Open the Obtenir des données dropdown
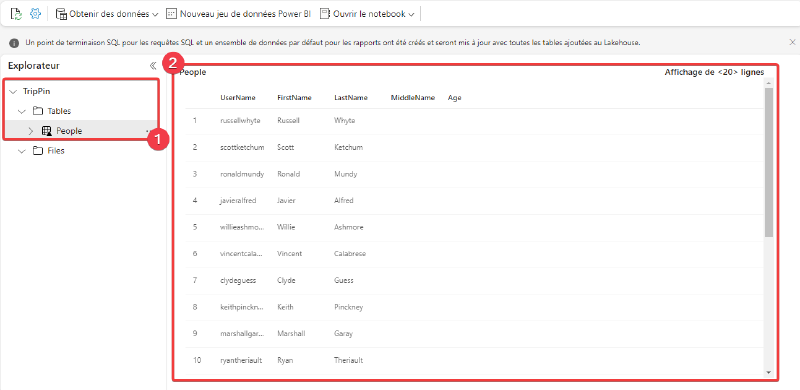The image size is (800, 390). 107,14
